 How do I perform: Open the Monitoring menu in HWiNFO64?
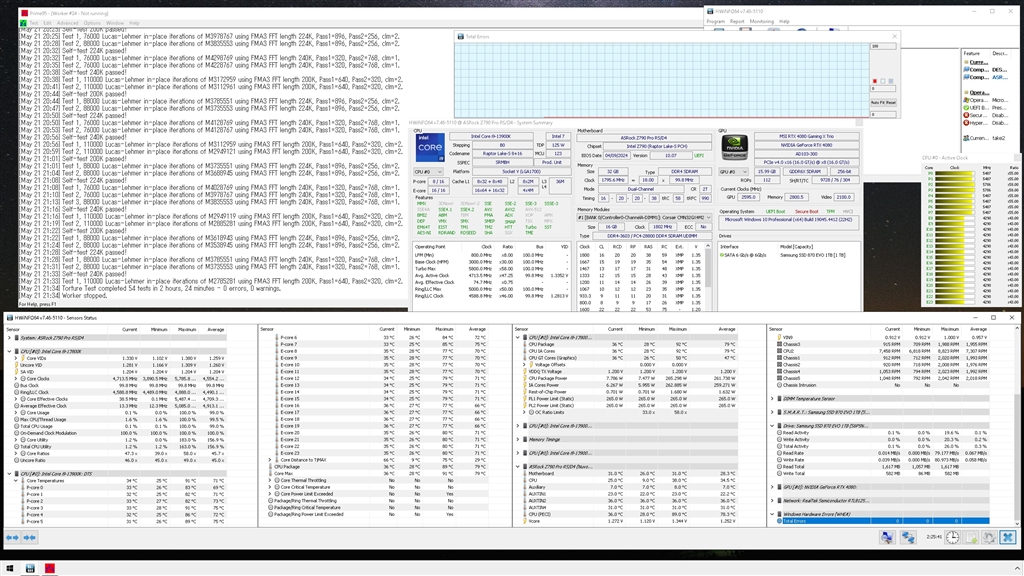[x=761, y=20]
